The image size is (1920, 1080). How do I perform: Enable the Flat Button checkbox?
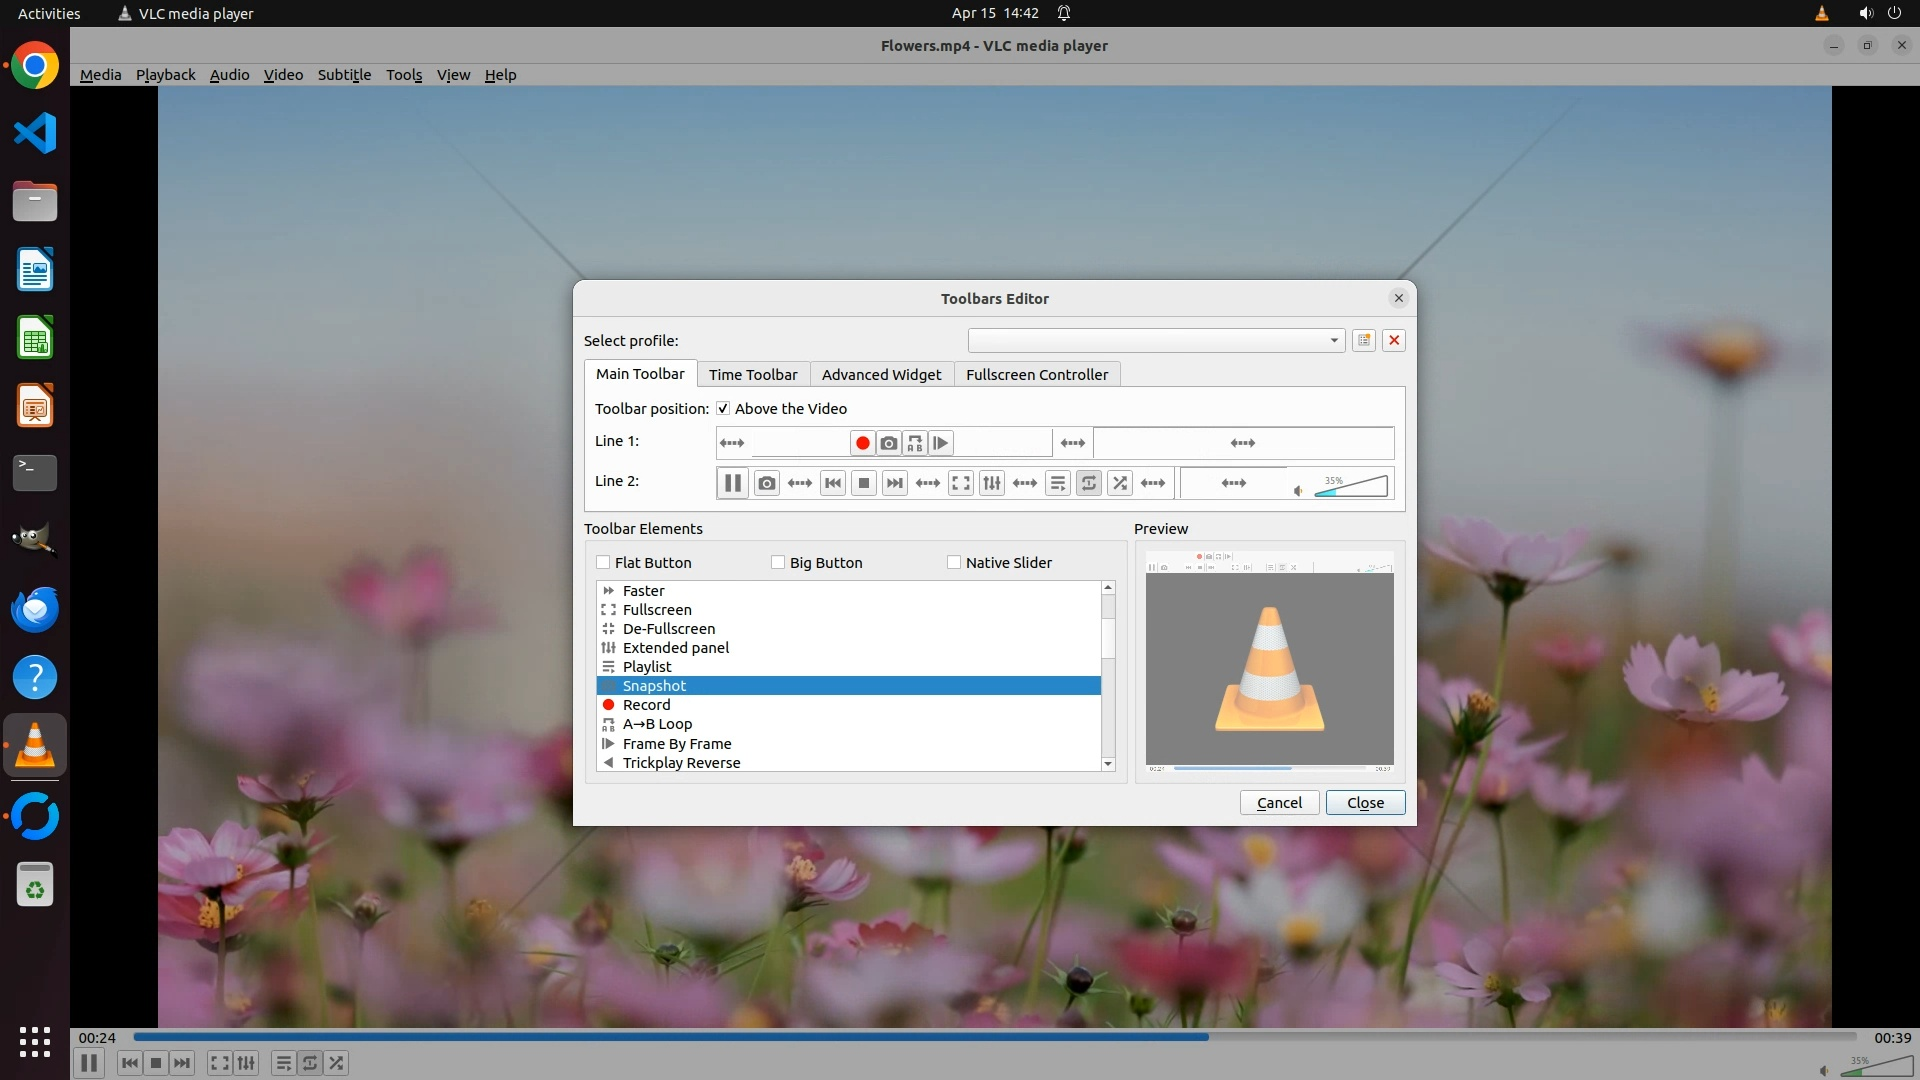603,563
